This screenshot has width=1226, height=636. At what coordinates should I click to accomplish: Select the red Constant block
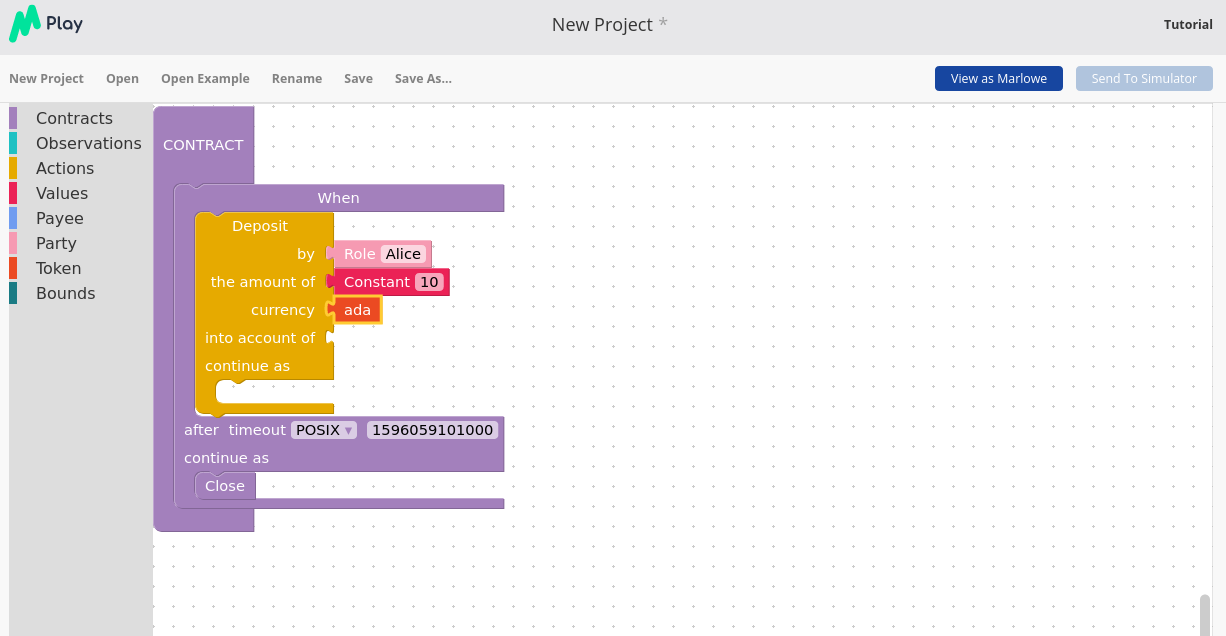pos(377,282)
